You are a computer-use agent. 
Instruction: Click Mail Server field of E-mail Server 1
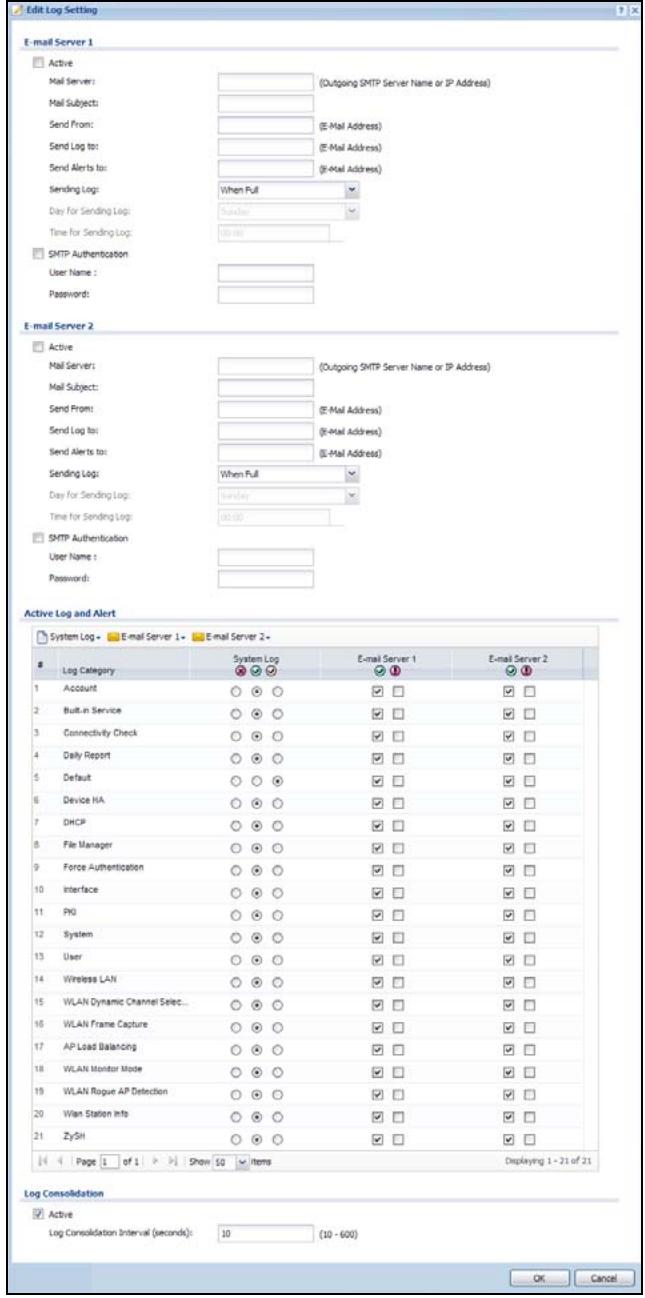click(x=266, y=82)
